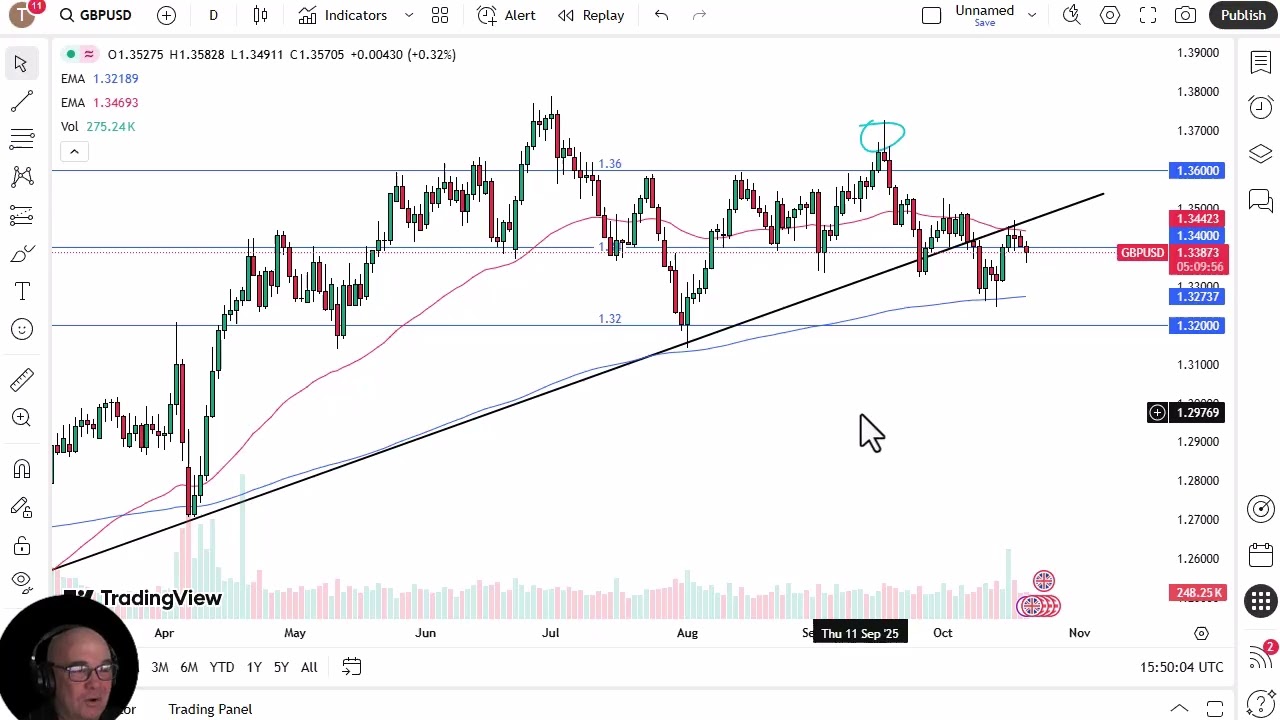Expand the dropdown arrow beside Indicators
1280x720 pixels.
pos(409,15)
